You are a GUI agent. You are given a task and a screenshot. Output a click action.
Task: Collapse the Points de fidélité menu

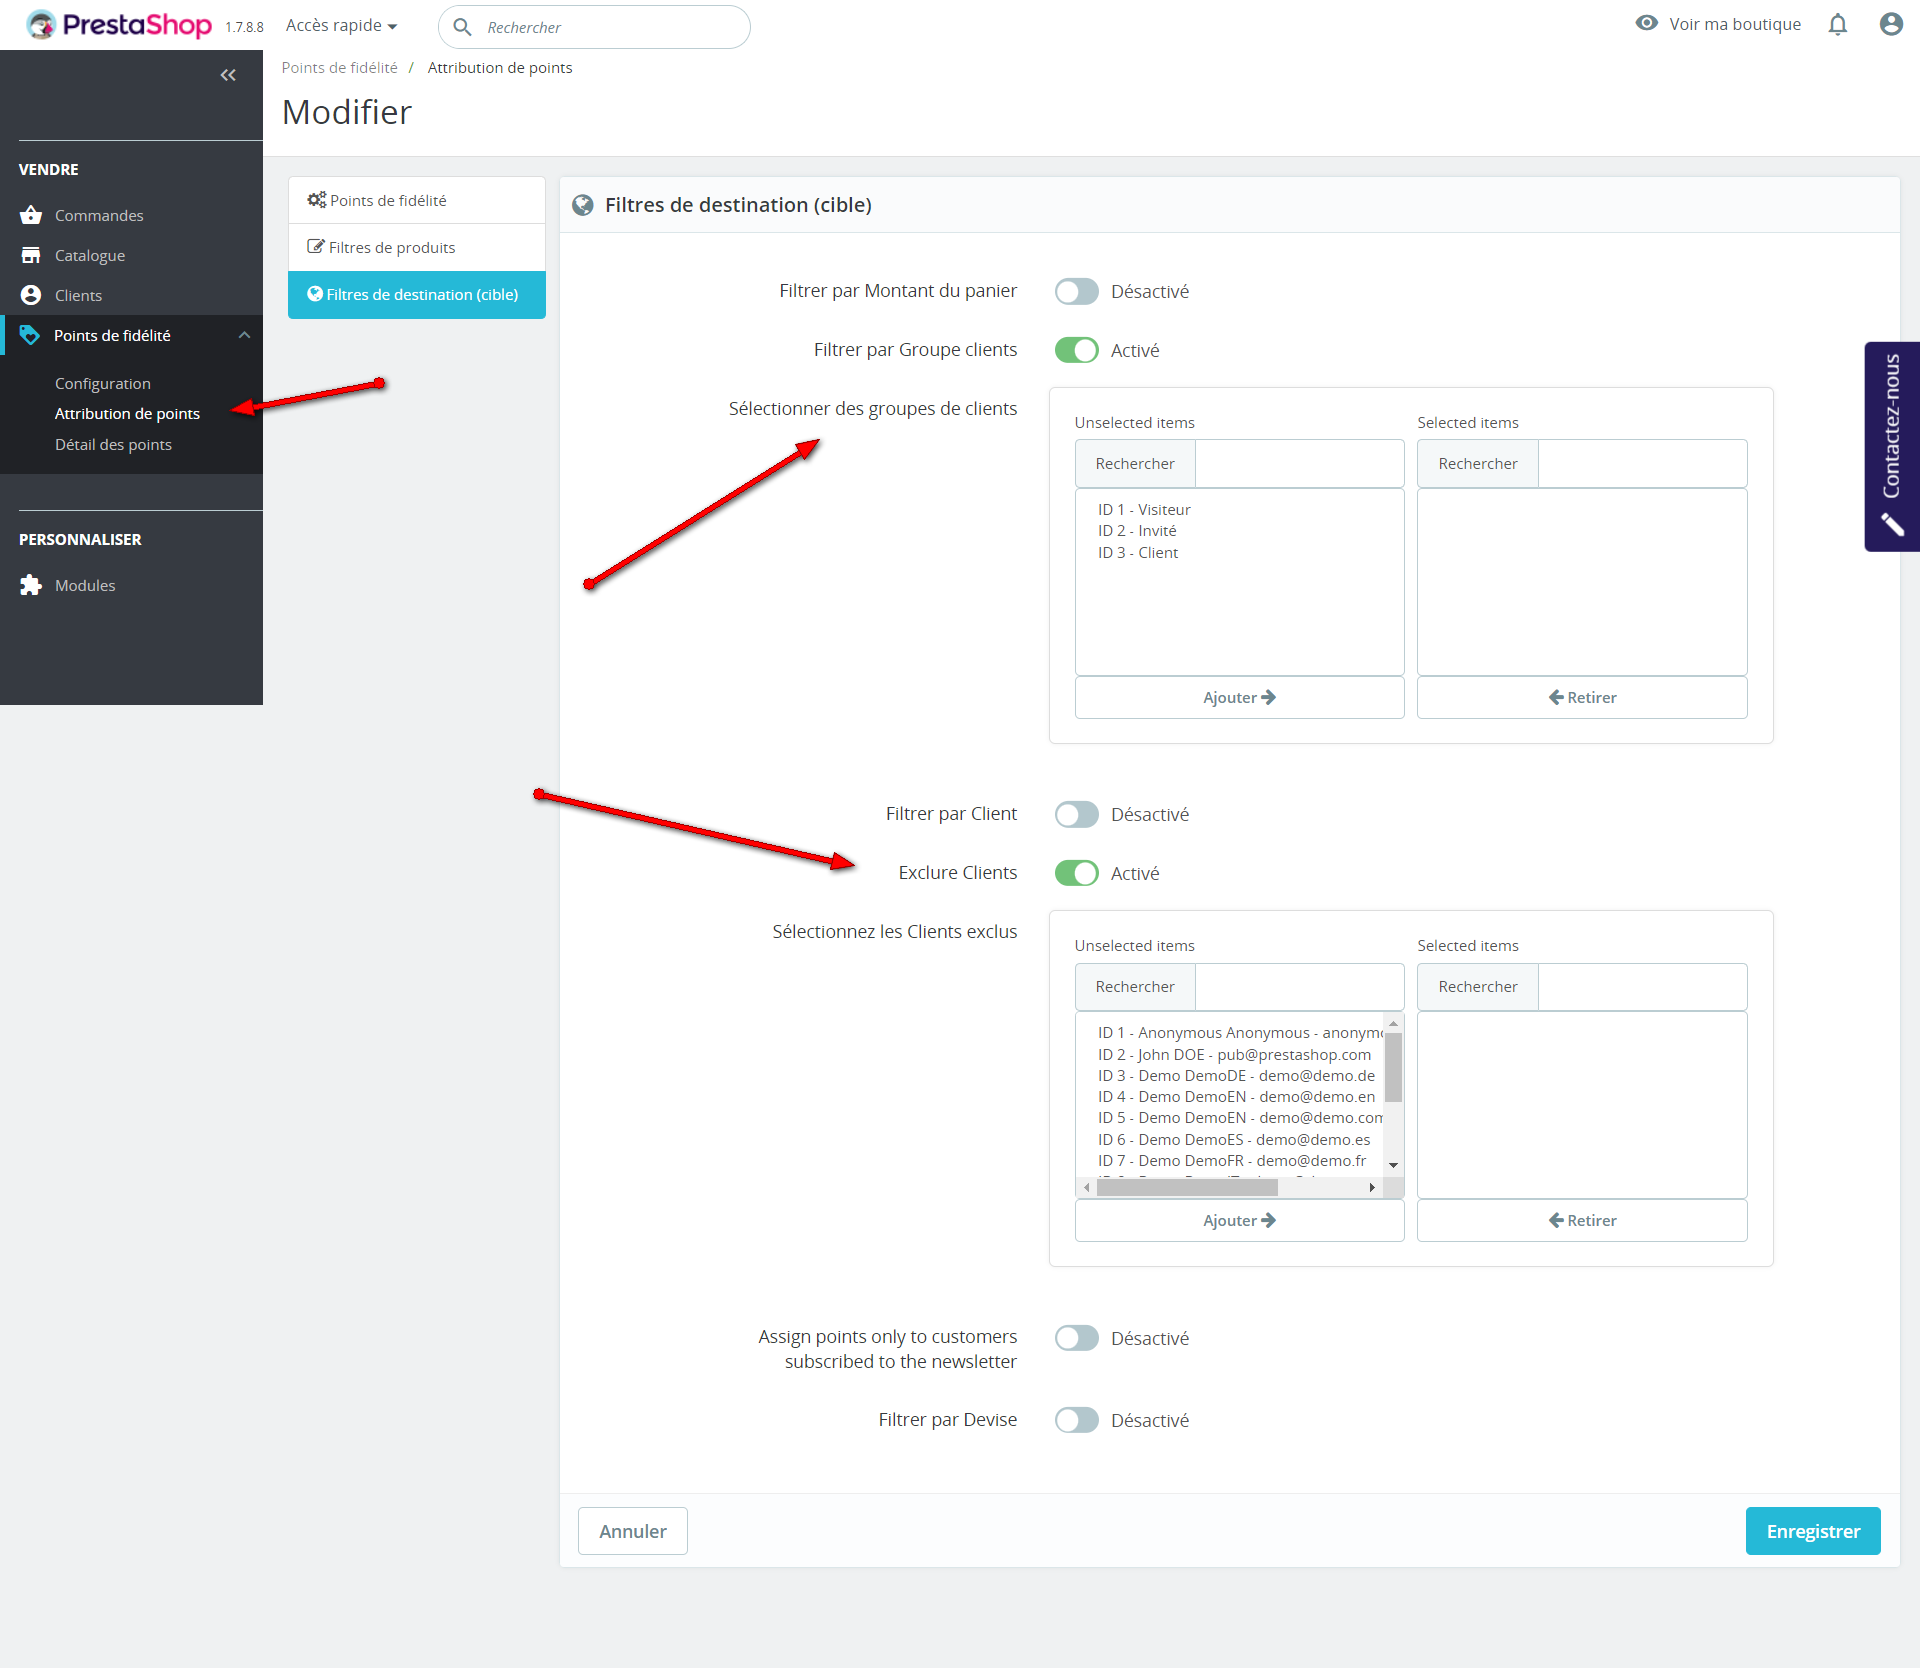[244, 335]
